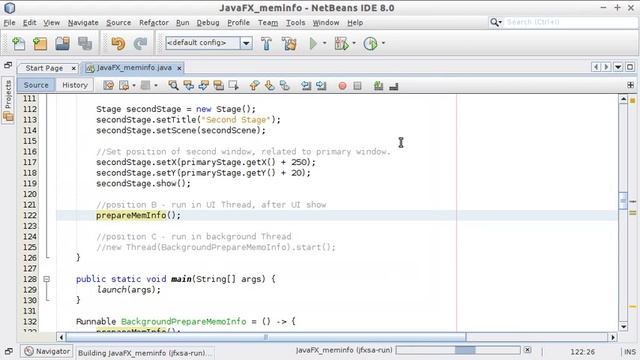The image size is (640, 360).
Task: Toggle Highlight Search icon
Action: tap(218, 85)
